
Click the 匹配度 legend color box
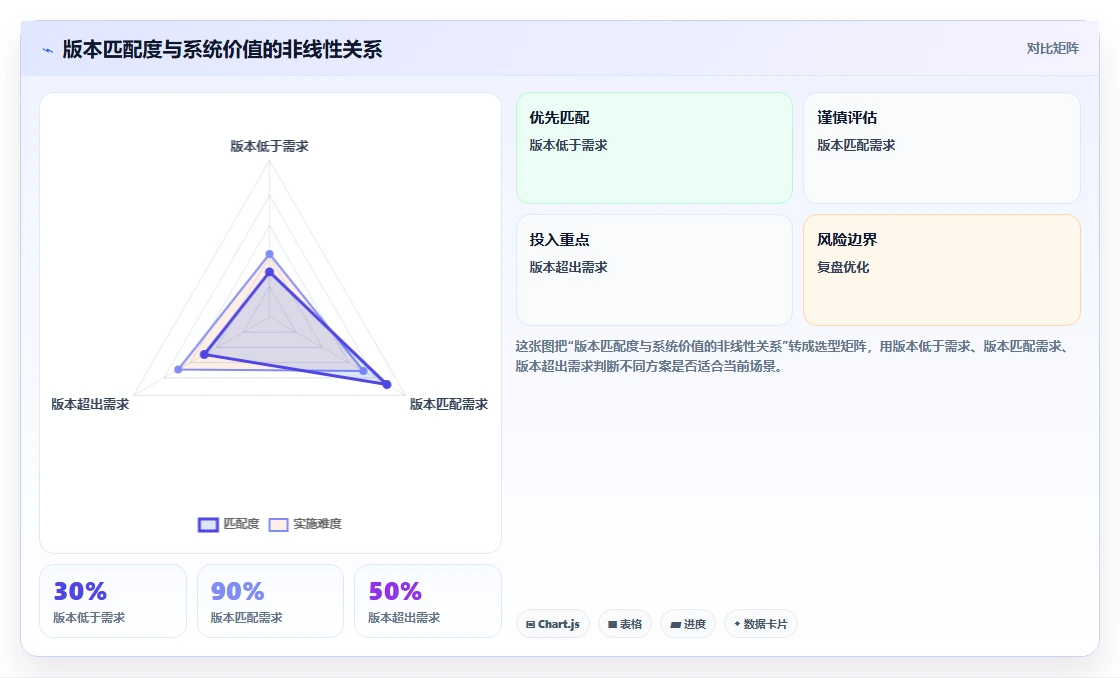[208, 525]
